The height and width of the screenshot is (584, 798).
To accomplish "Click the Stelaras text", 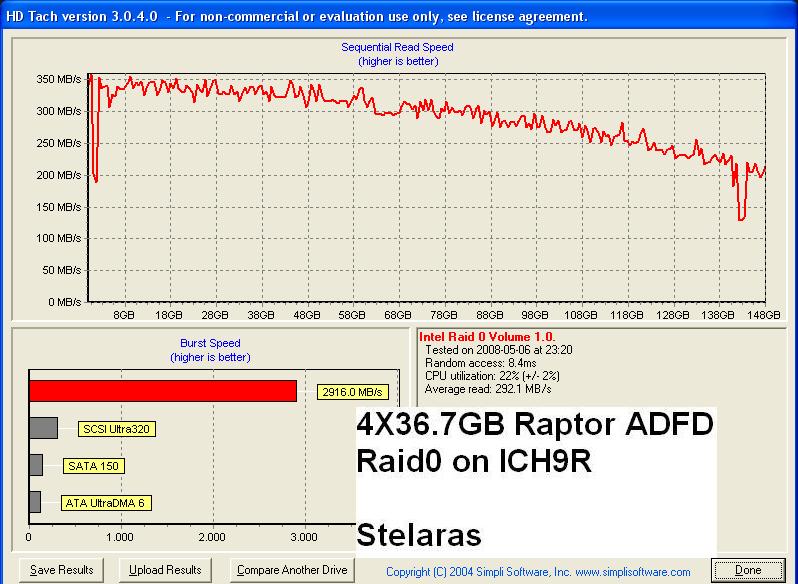I will [419, 535].
